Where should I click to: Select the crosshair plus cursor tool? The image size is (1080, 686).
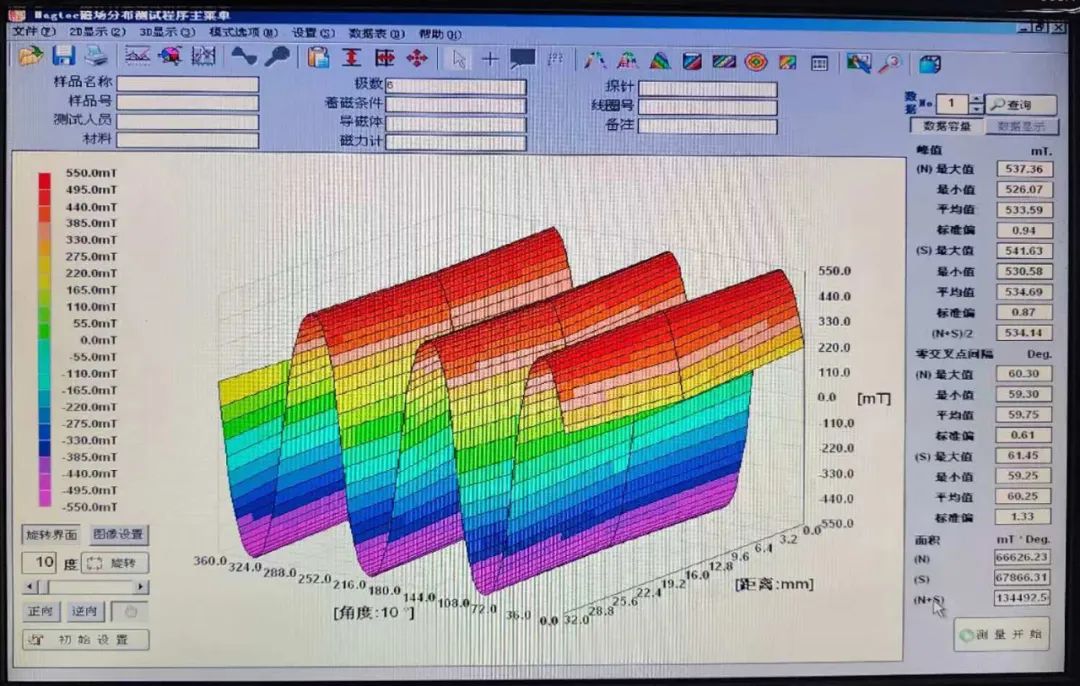click(490, 59)
